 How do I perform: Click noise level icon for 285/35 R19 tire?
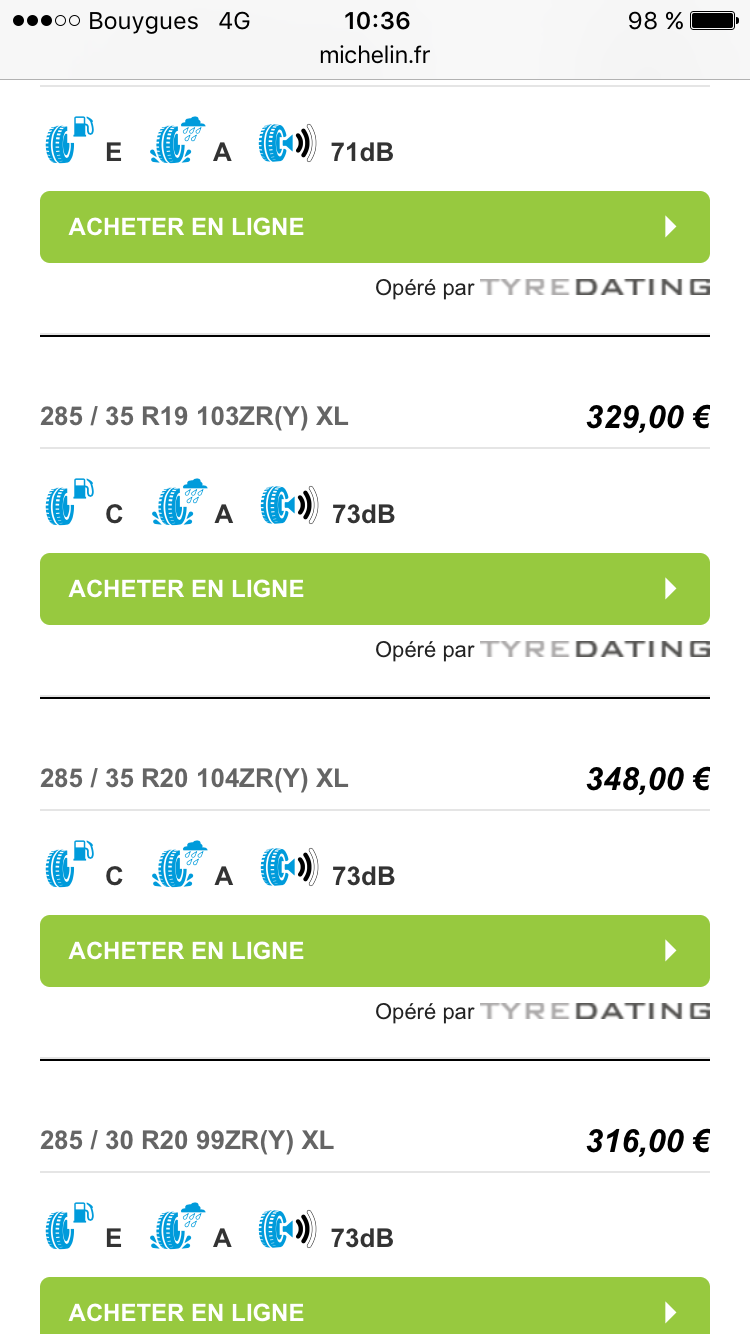[288, 504]
